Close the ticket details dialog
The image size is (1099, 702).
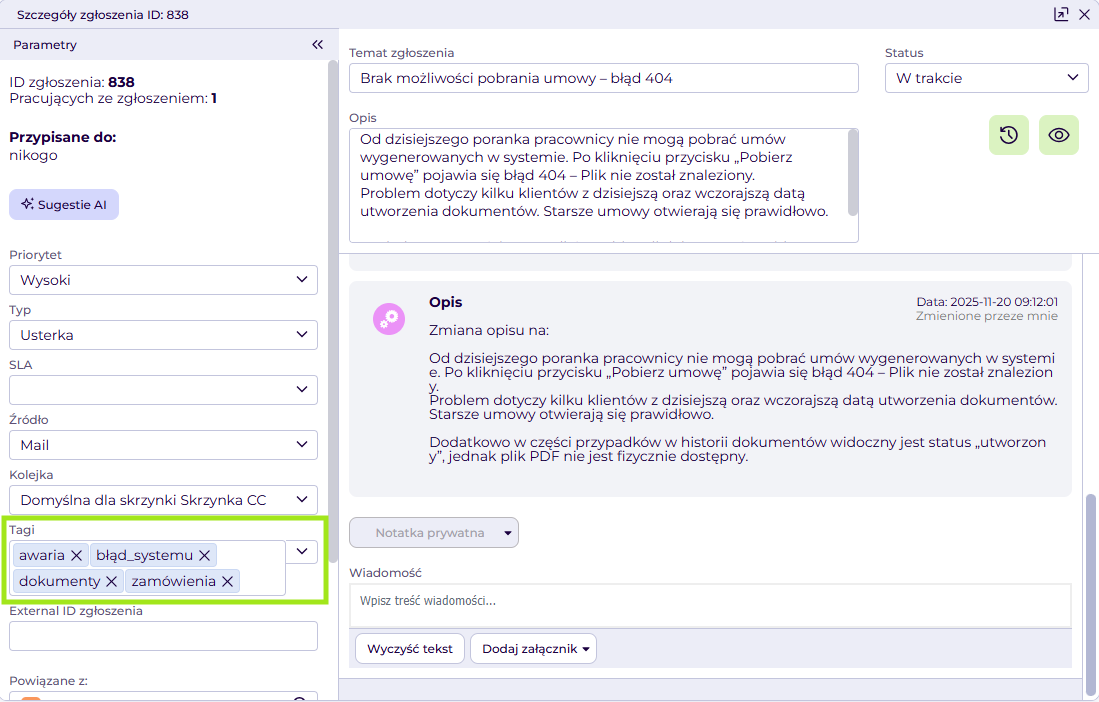(1084, 14)
